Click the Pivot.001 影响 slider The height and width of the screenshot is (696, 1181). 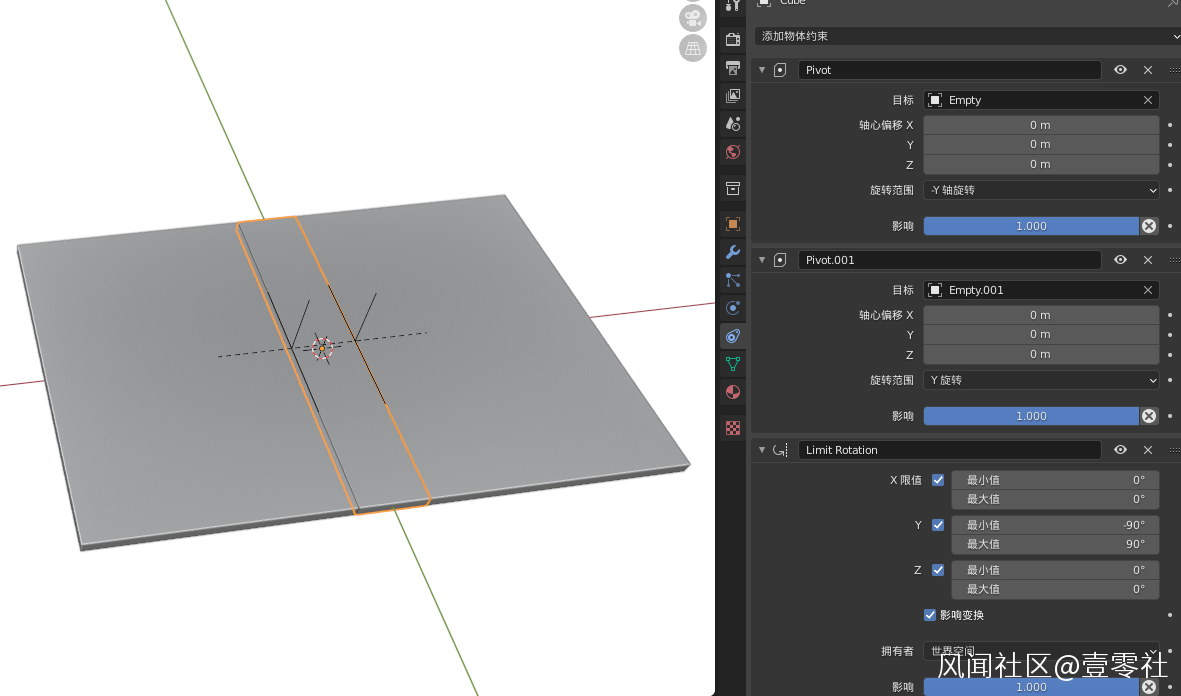click(1030, 416)
